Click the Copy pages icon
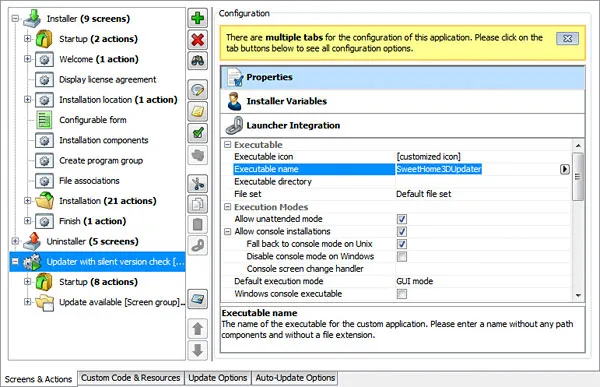This screenshot has height=387, width=600. [197, 204]
